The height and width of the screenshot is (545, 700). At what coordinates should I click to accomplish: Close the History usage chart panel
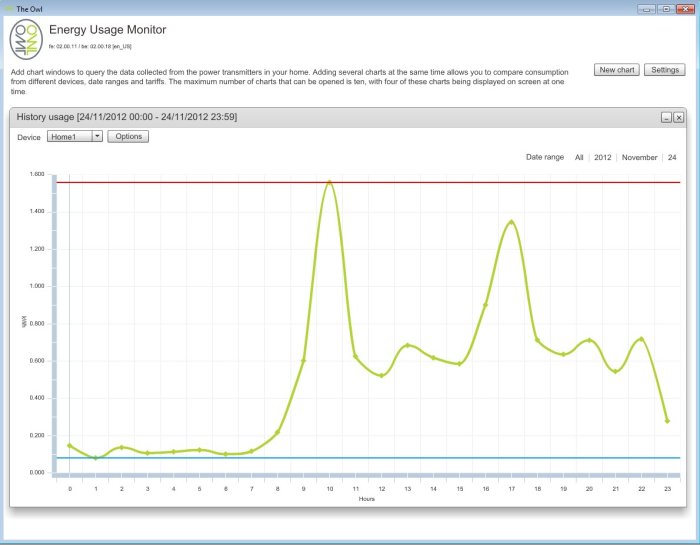(x=679, y=118)
